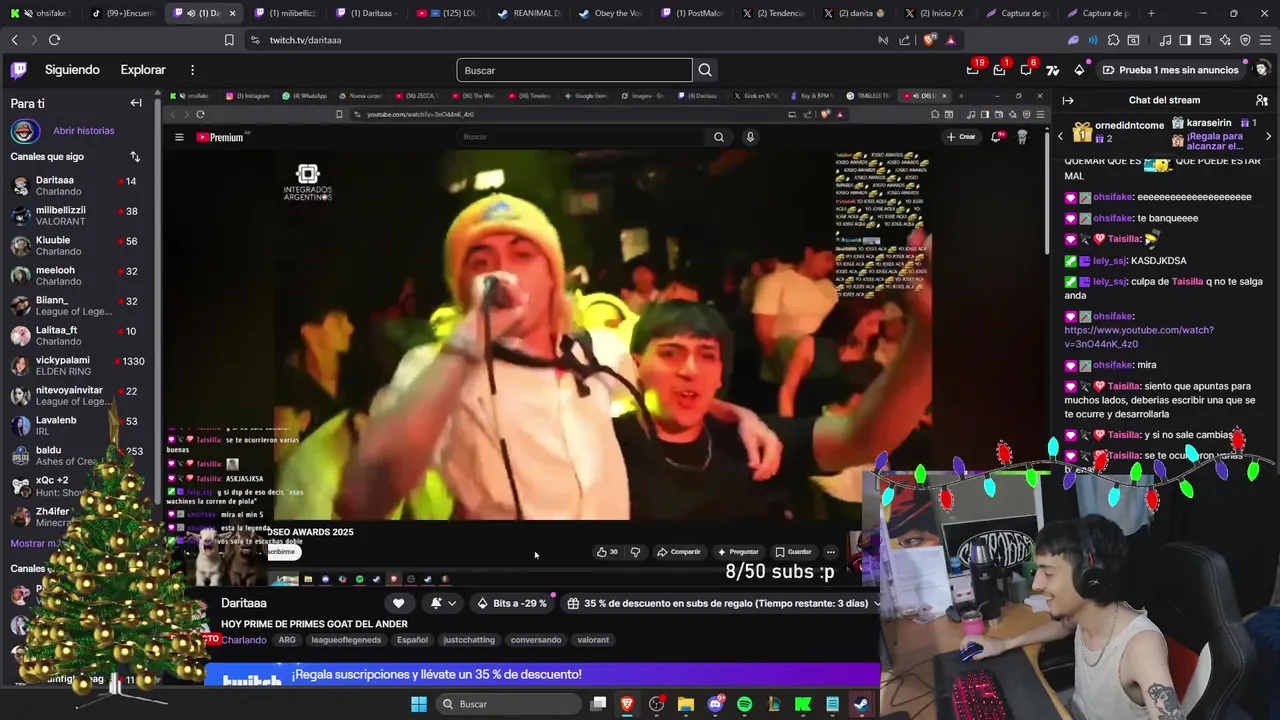
Task: Click Abrir historias in sidebar
Action: click(84, 131)
